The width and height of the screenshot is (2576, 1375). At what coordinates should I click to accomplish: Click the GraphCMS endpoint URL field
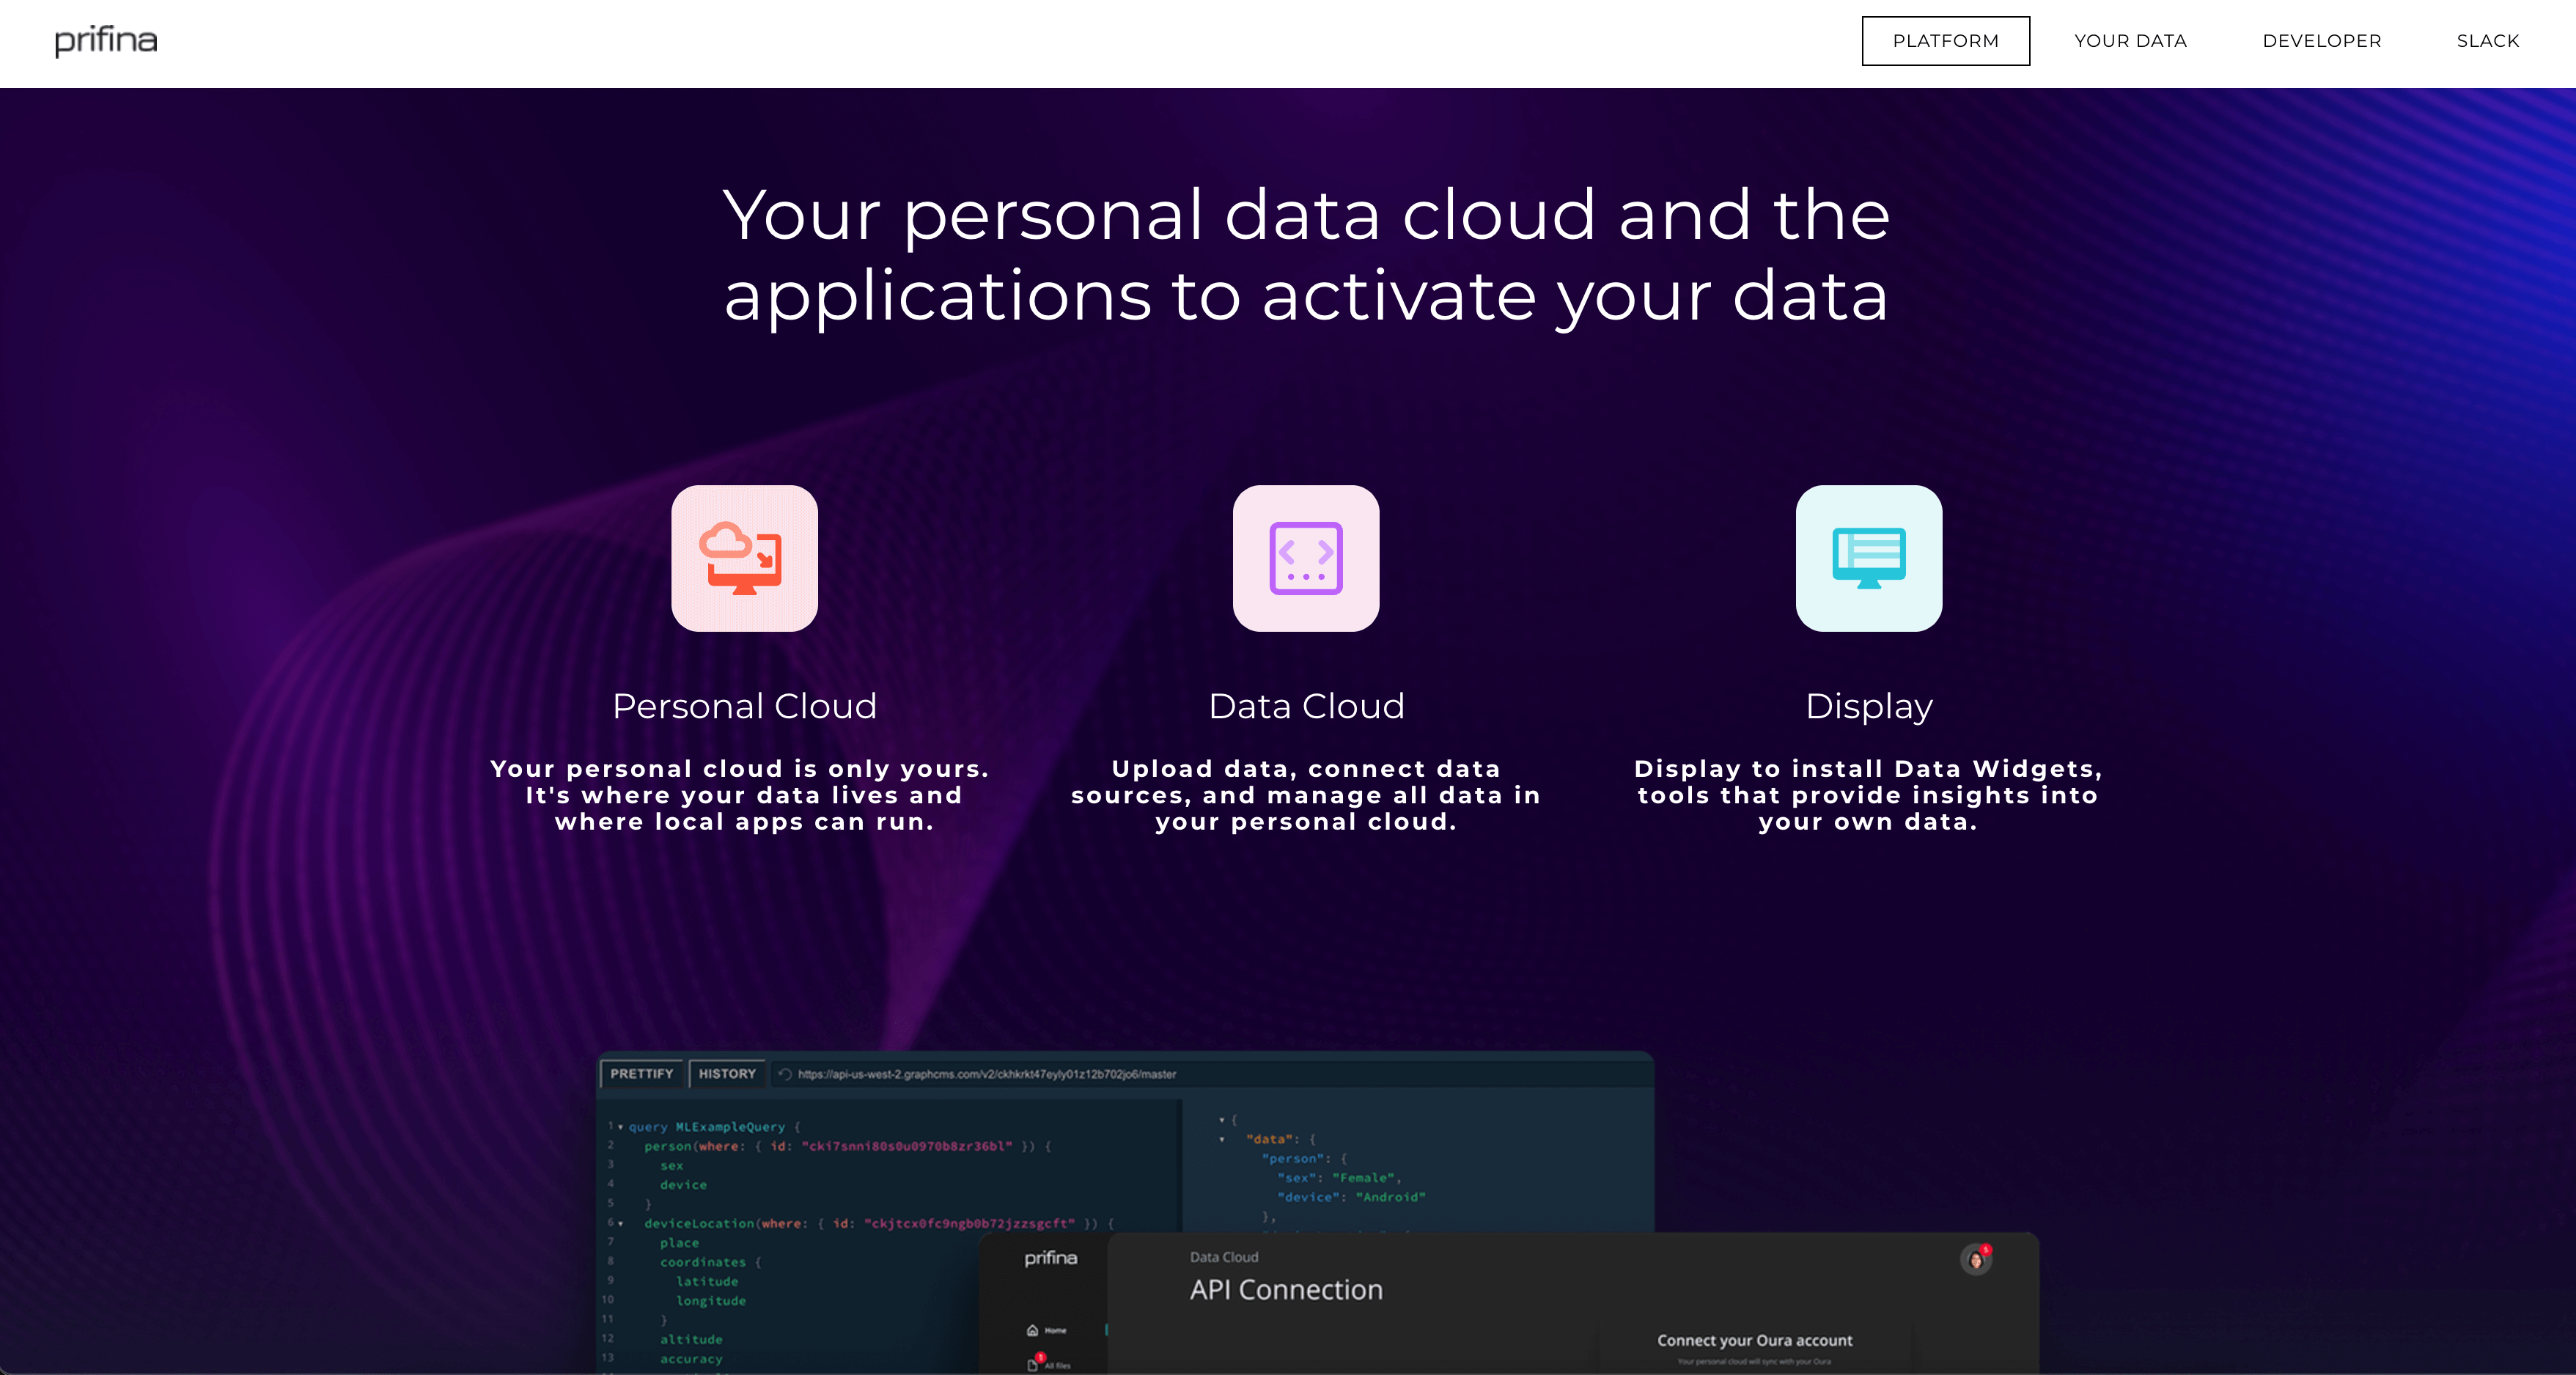(x=987, y=1075)
